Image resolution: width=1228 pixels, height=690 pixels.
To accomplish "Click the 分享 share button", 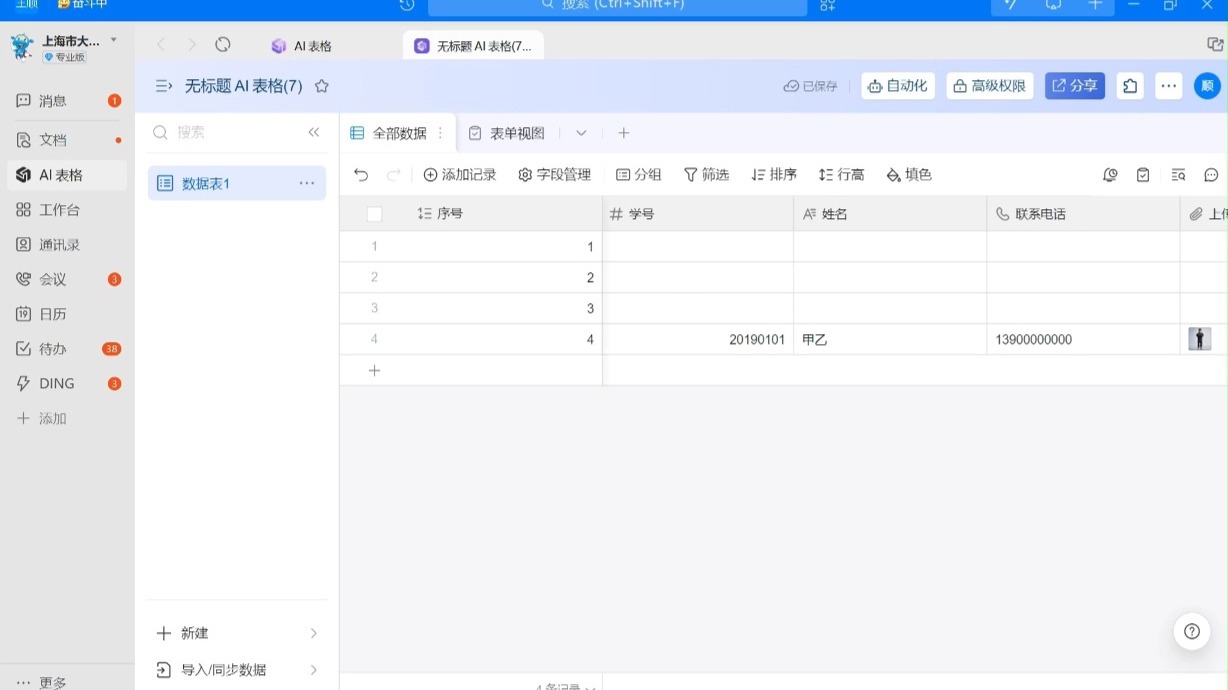I will [1074, 85].
